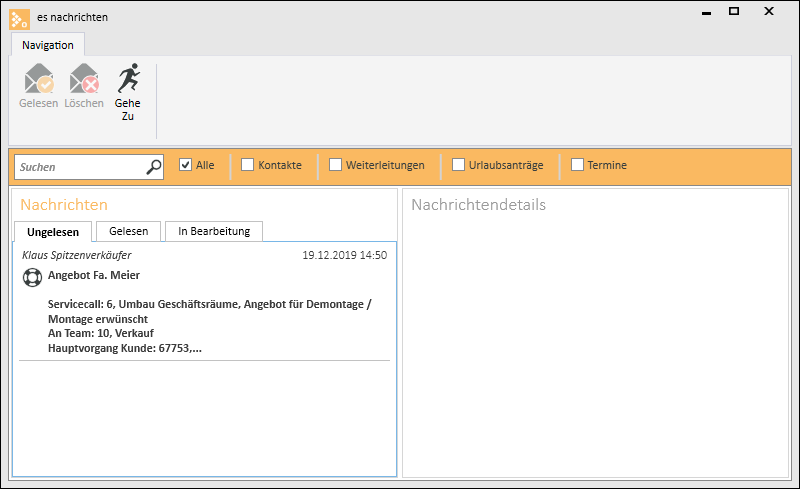Viewport: 800px width, 489px height.
Task: Click the es nachrichten app logo icon
Action: coord(19,19)
